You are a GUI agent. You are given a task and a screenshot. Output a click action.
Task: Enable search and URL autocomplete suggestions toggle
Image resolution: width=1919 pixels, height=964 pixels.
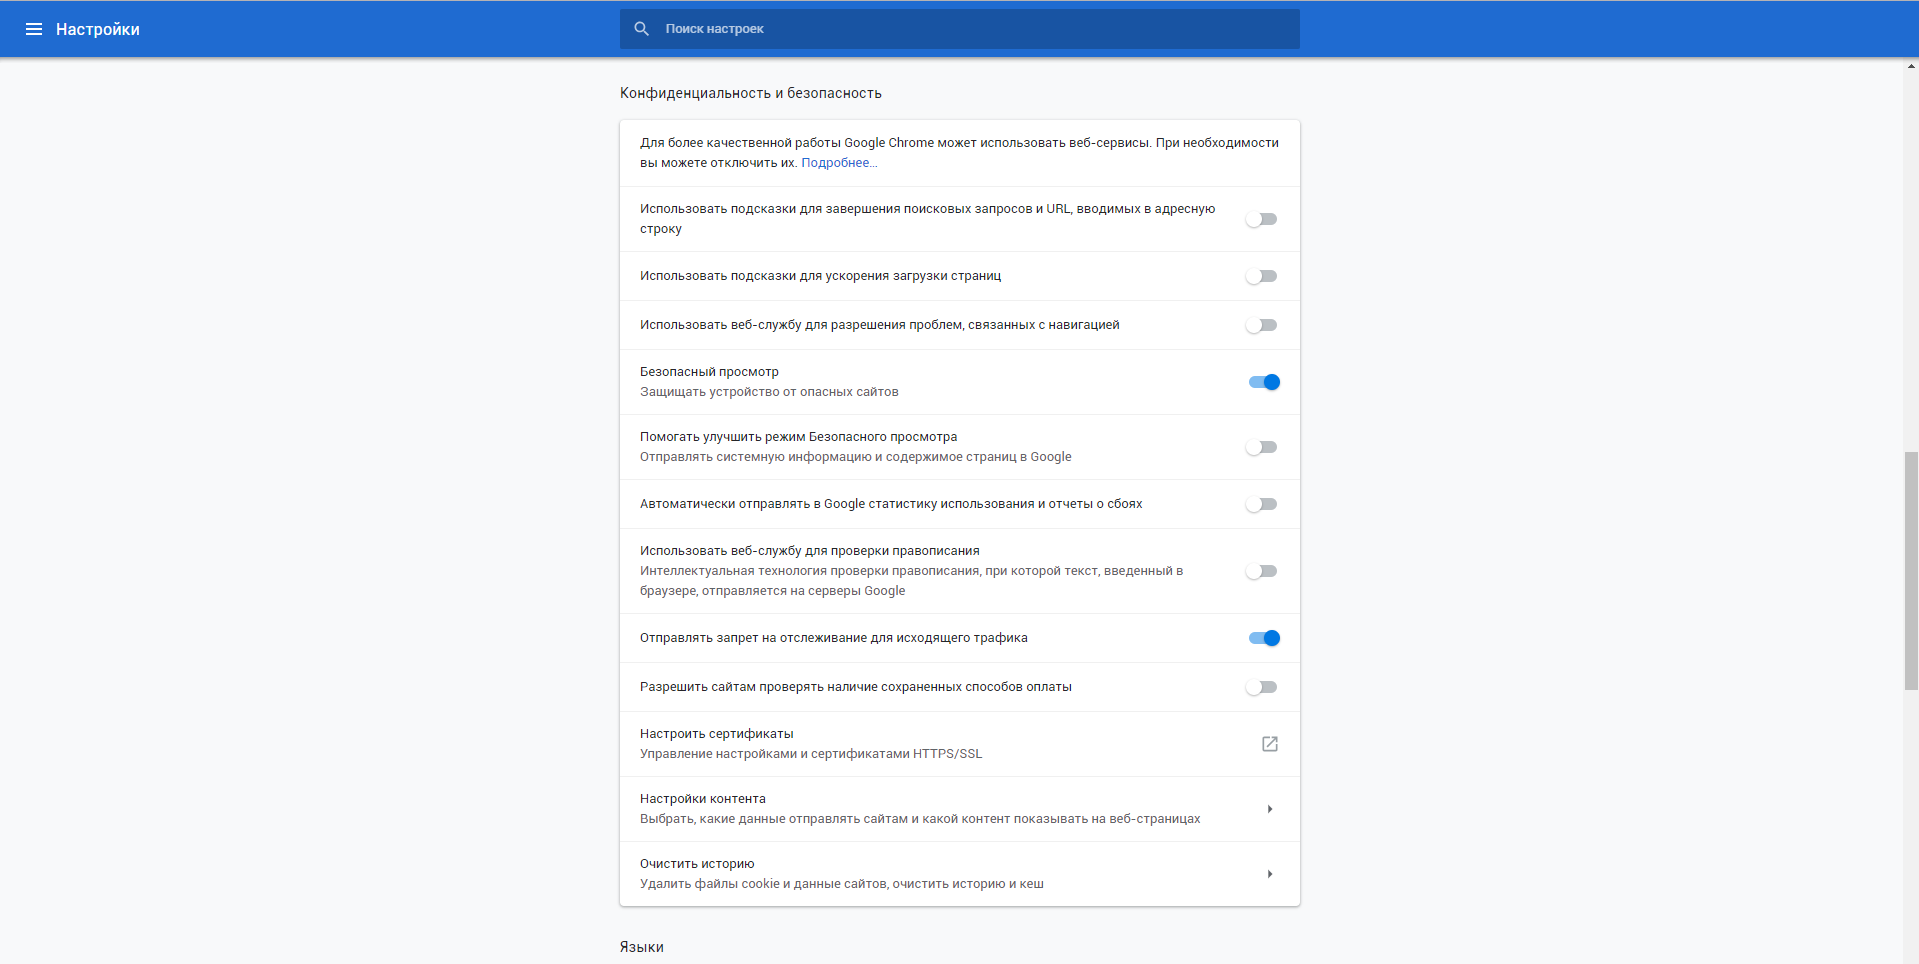click(1262, 219)
